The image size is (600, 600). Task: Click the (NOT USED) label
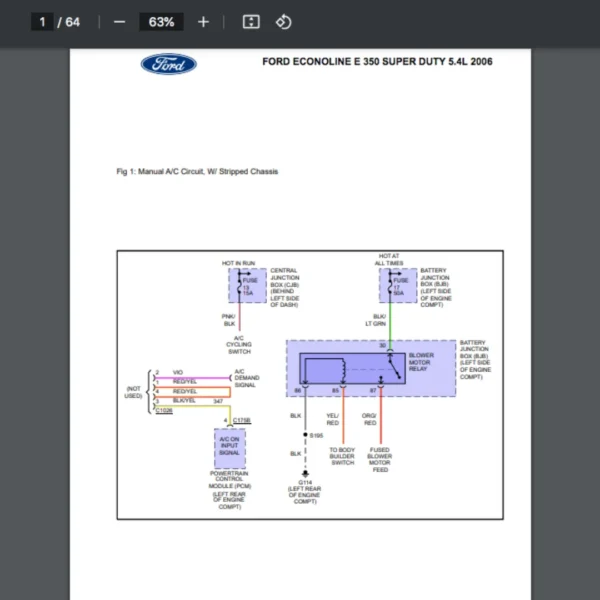coord(133,392)
